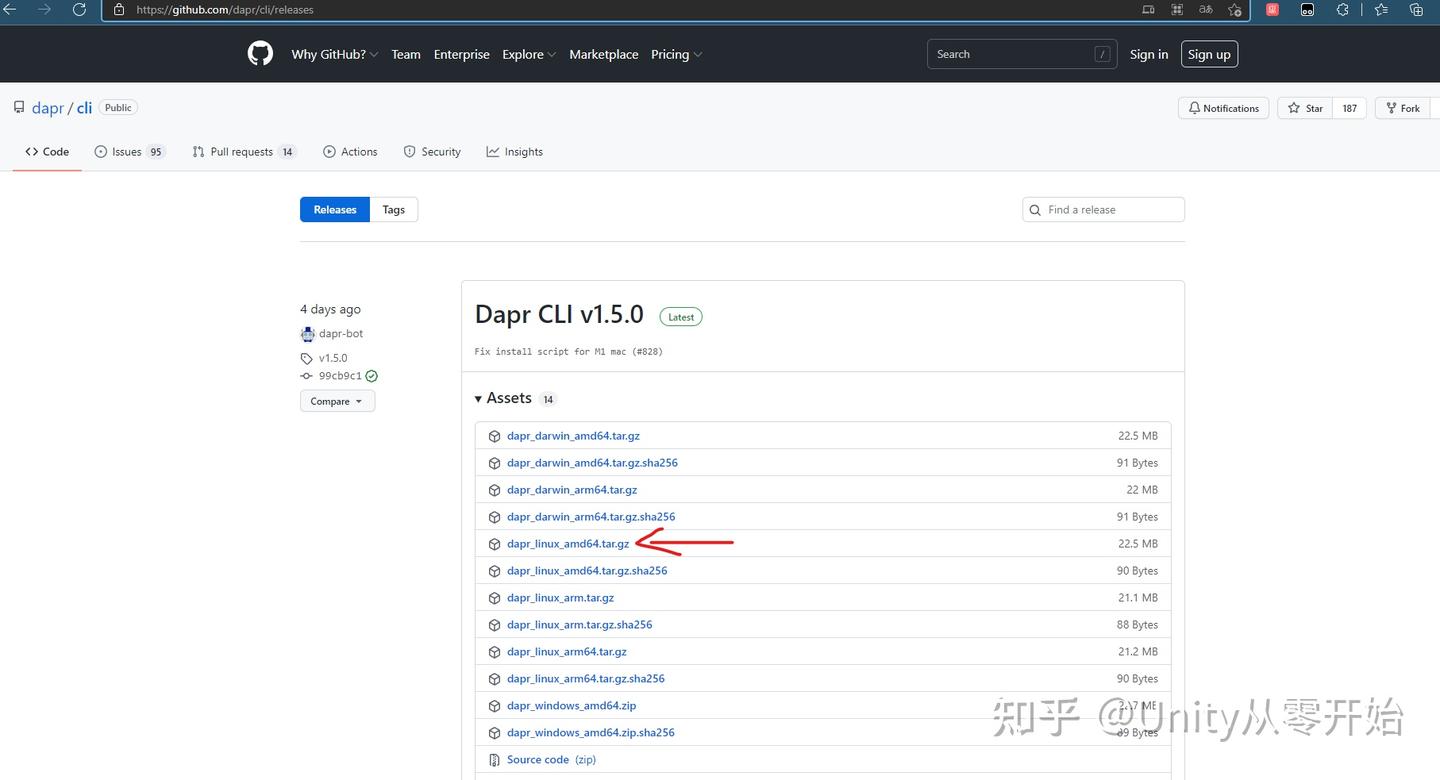Star the dapr/cli repository

click(x=1305, y=108)
